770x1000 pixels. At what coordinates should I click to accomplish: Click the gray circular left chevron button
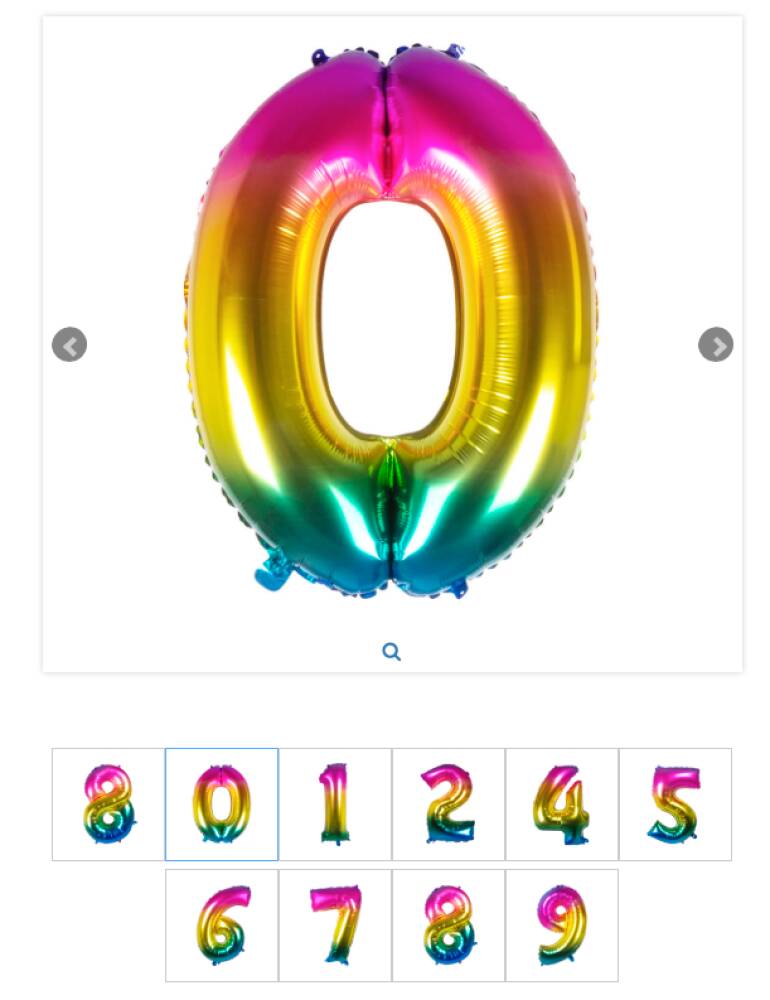click(69, 344)
